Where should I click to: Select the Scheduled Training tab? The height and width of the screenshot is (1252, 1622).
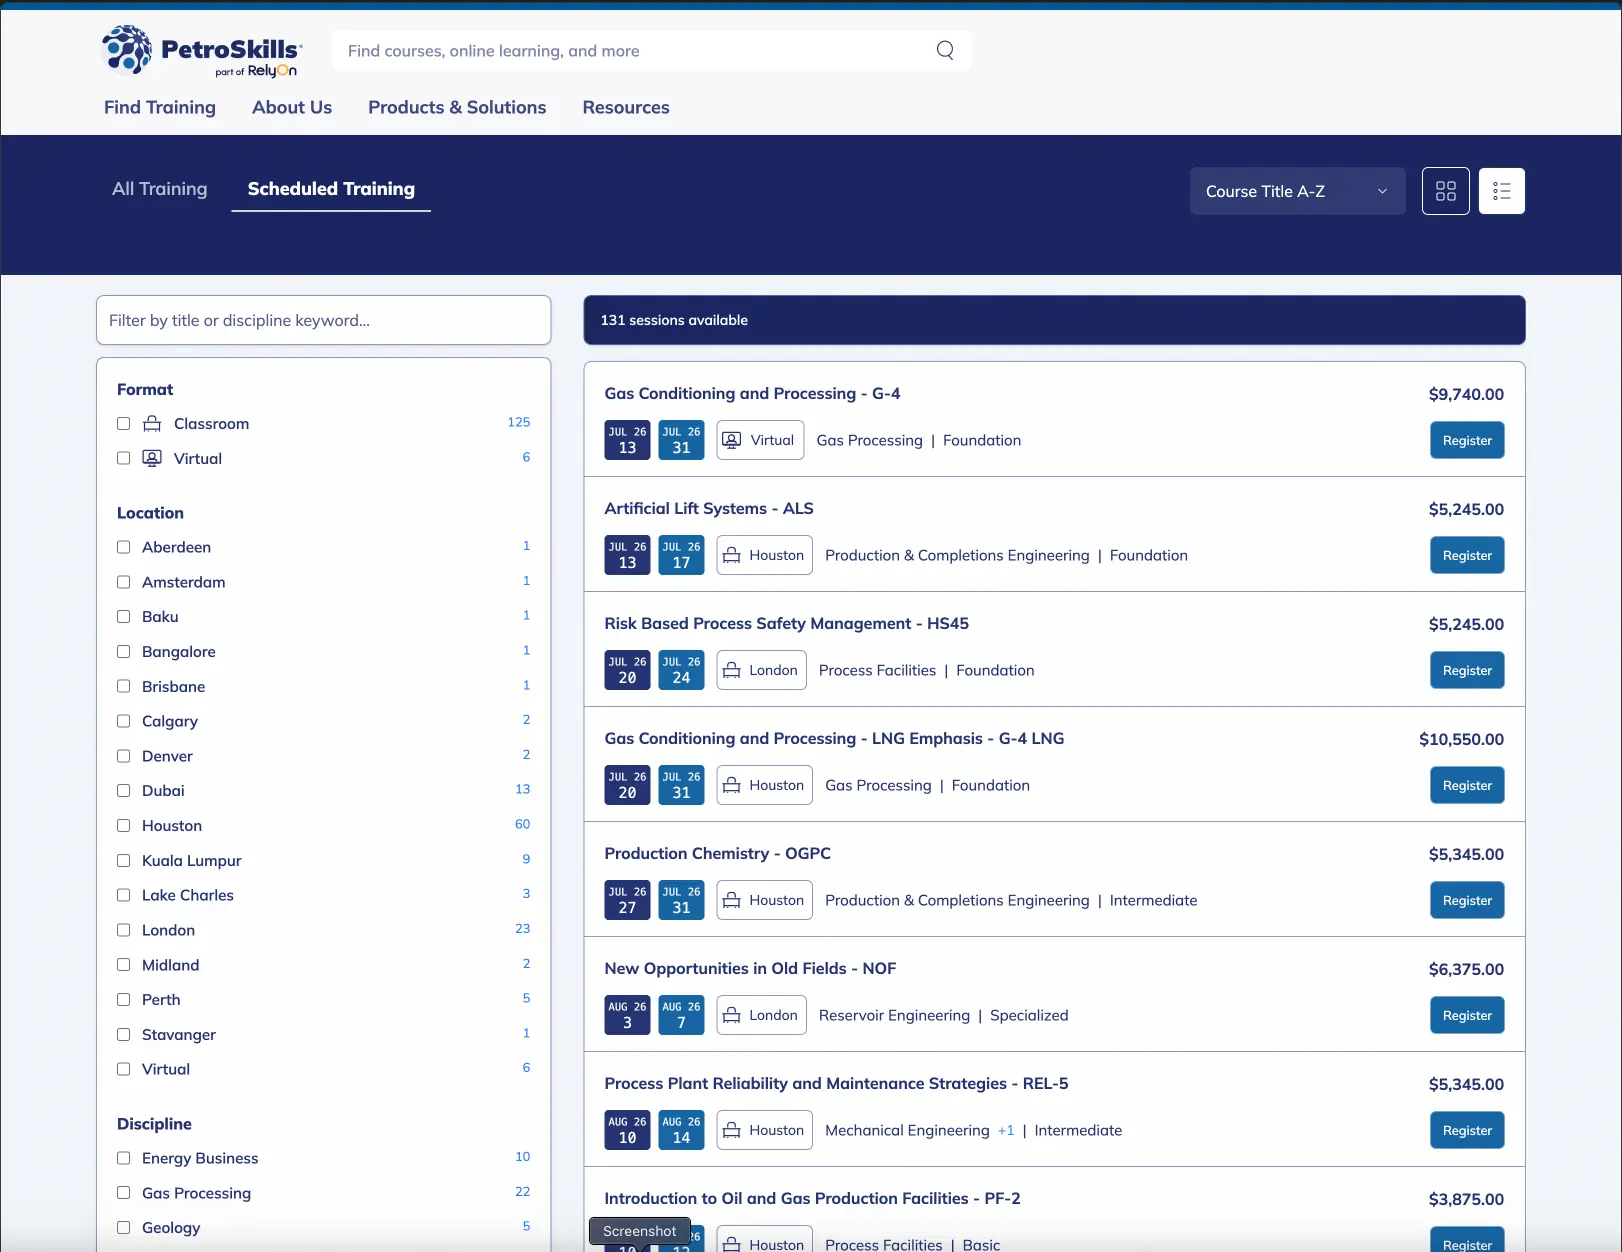coord(331,189)
